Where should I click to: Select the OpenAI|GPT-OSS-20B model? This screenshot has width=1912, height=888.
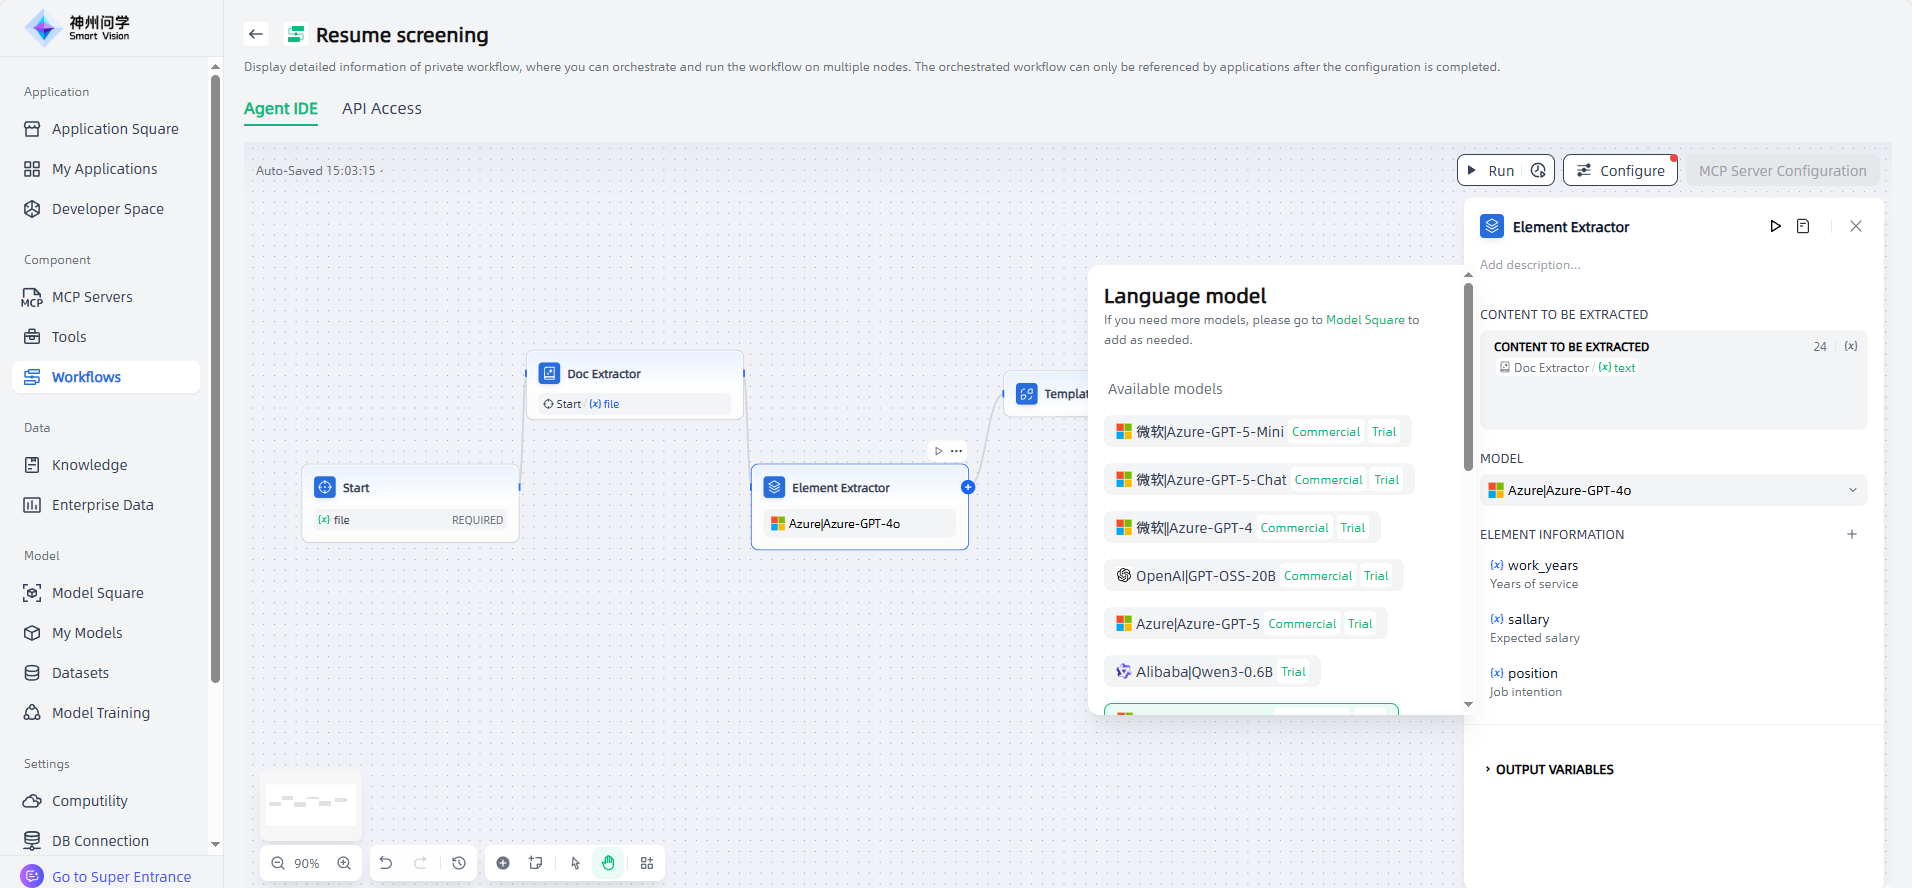[x=1205, y=576]
